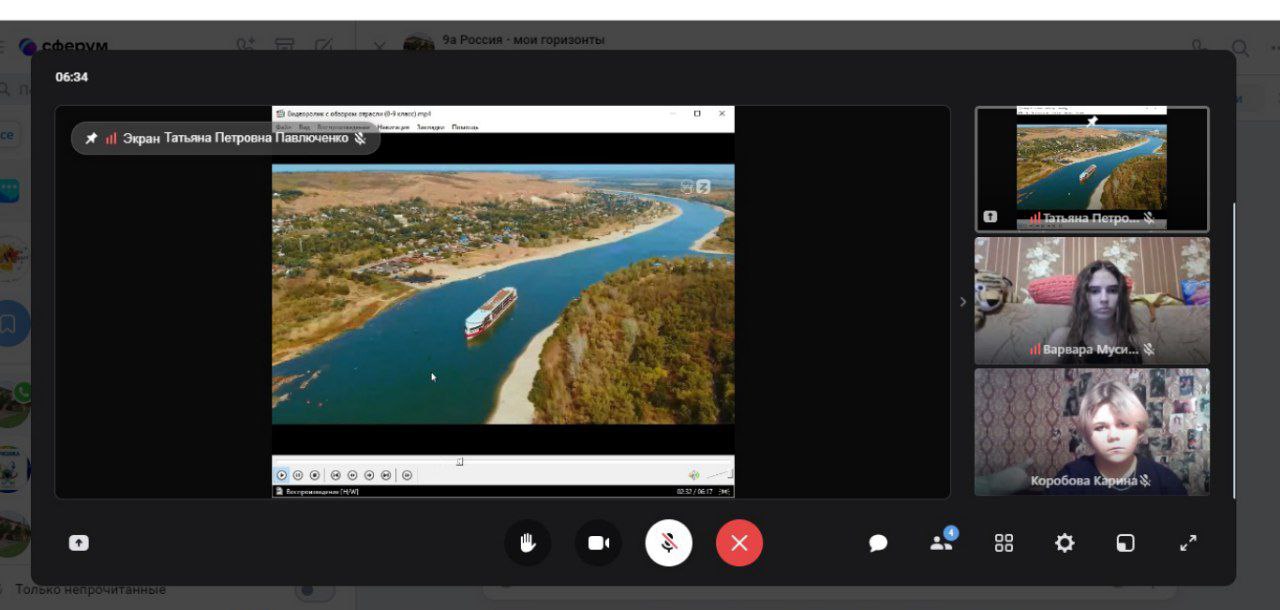Adjust the volume slider in shared player
The height and width of the screenshot is (610, 1280).
[719, 474]
